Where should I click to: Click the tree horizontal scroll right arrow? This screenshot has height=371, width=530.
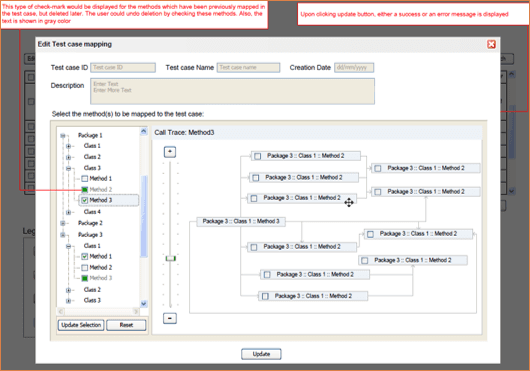pos(136,311)
